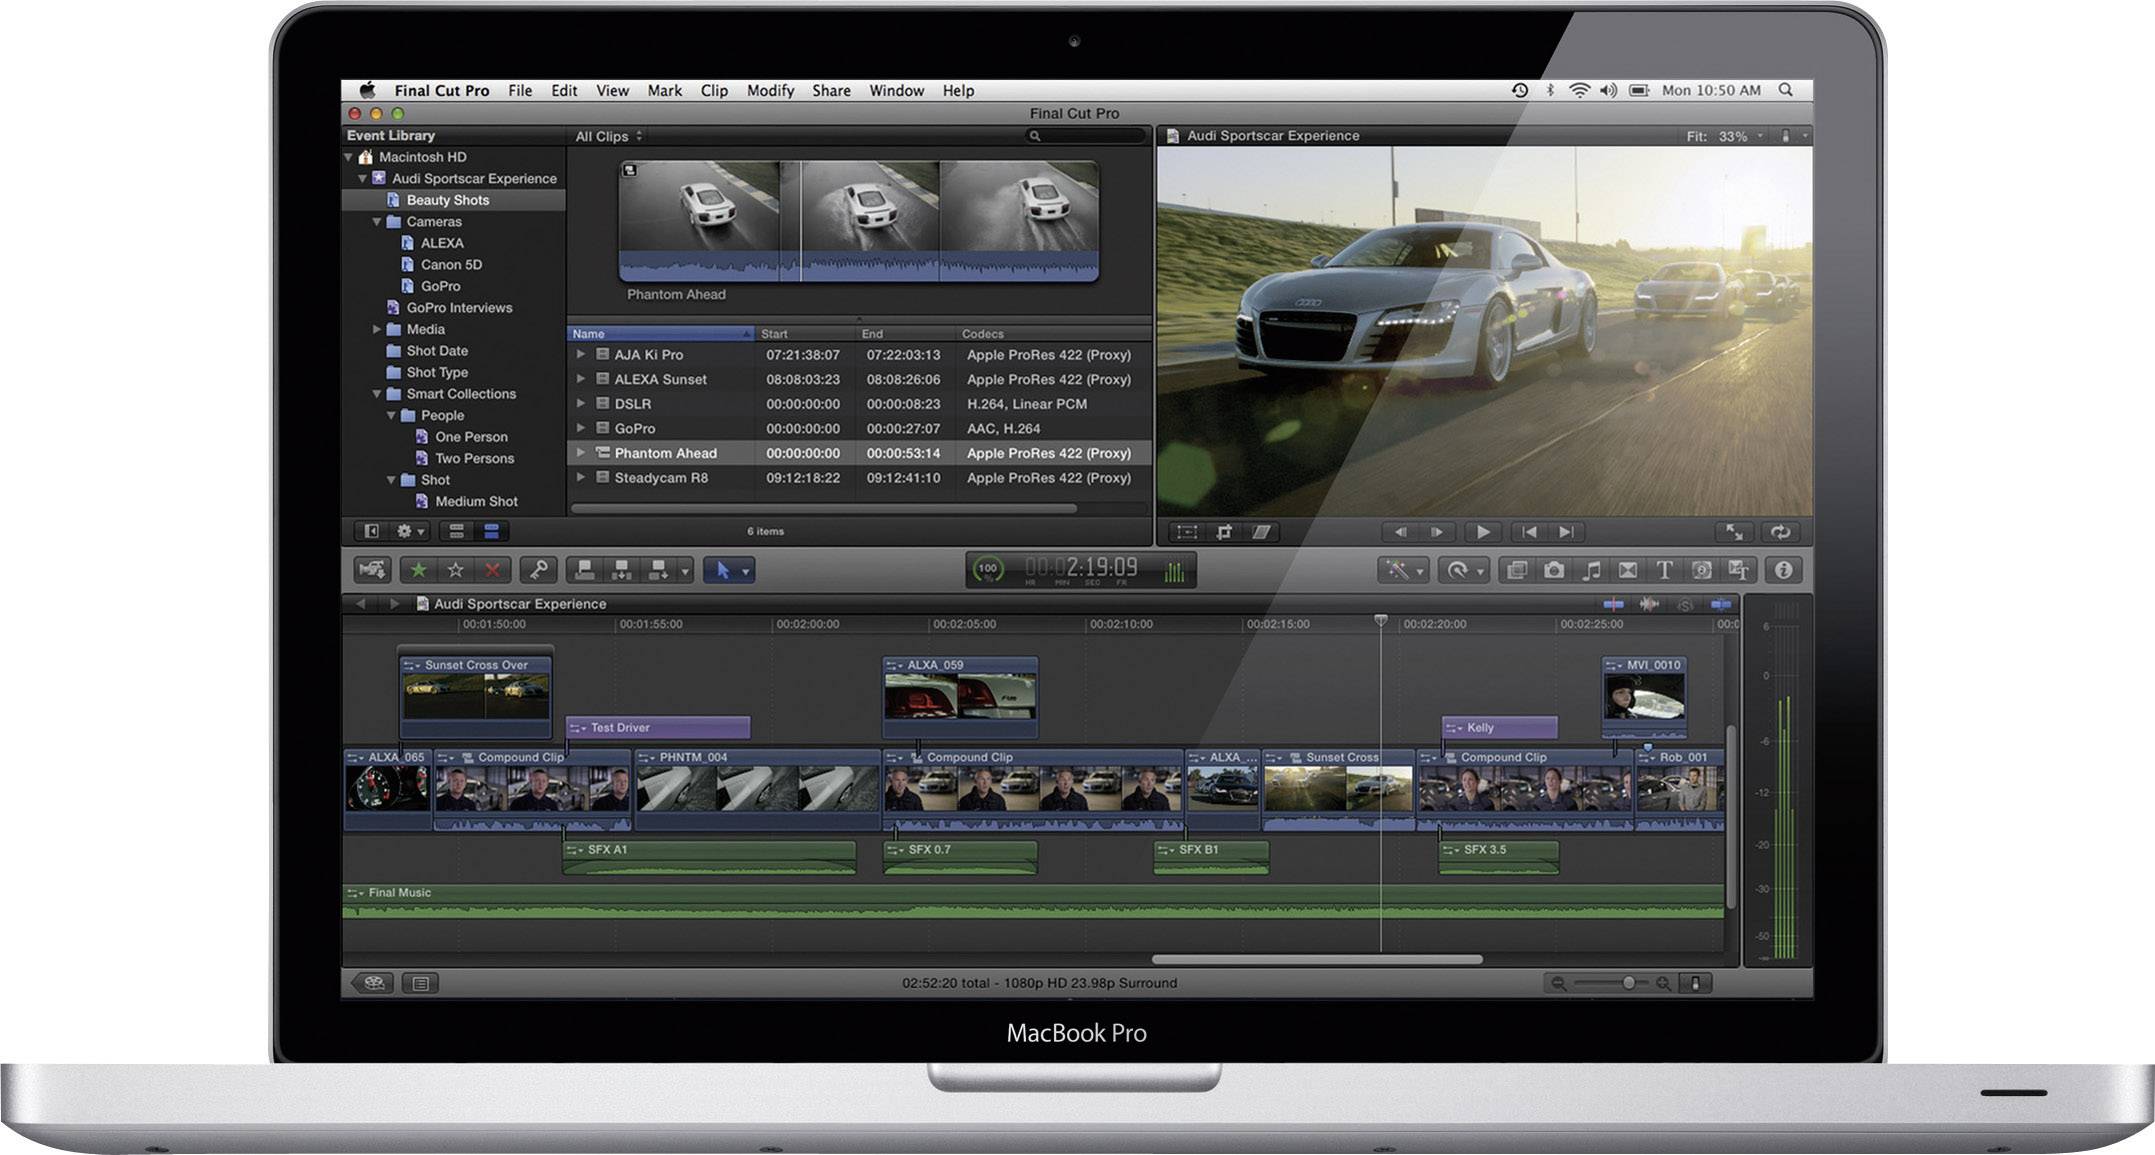
Task: Expand the Media folder
Action: 377,329
